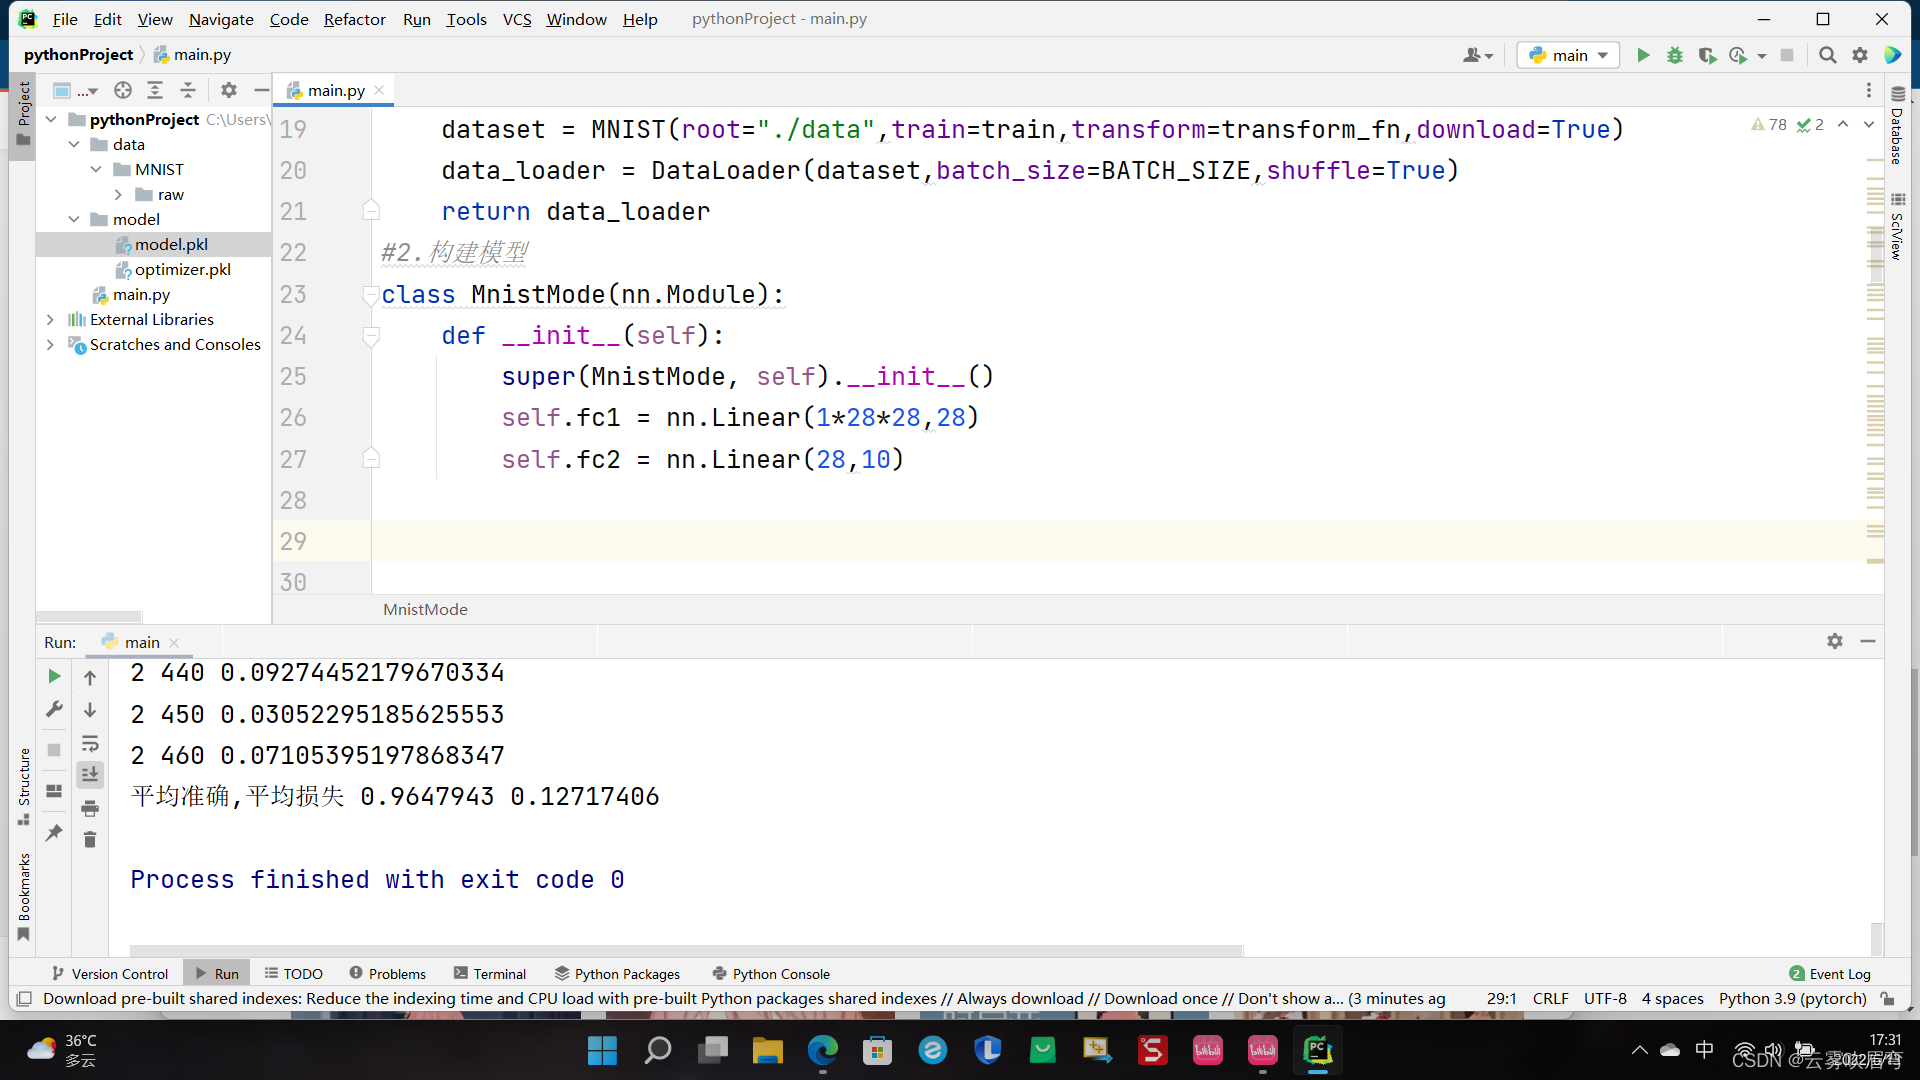Click the Rerun arrow in Run panel
The width and height of the screenshot is (1920, 1080).
pos(54,677)
